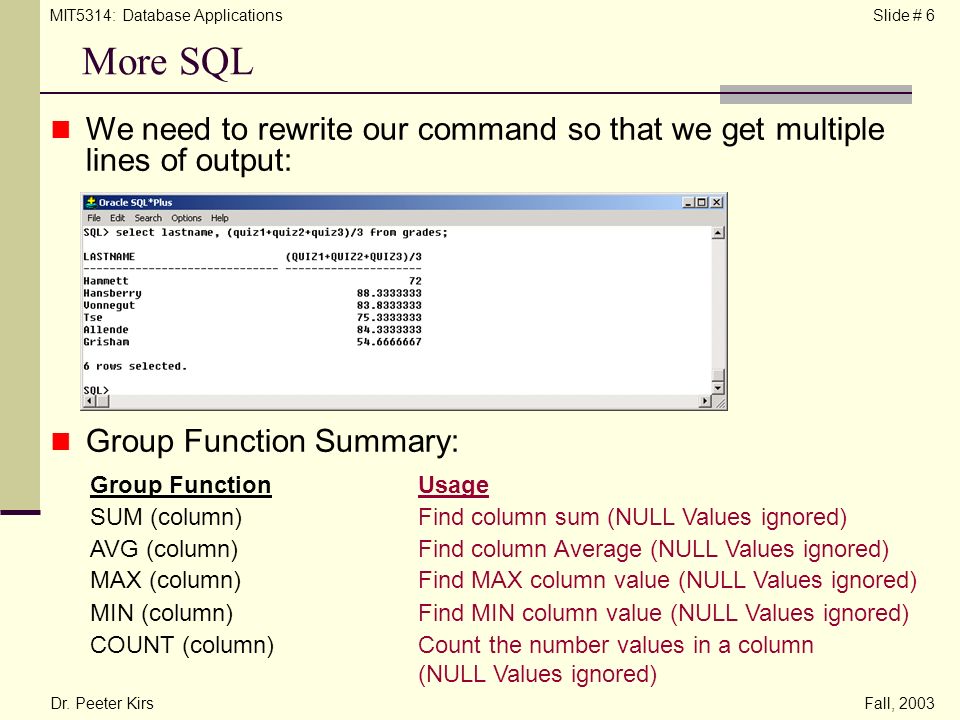Click the value 72
The width and height of the screenshot is (960, 720).
pyautogui.click(x=415, y=281)
